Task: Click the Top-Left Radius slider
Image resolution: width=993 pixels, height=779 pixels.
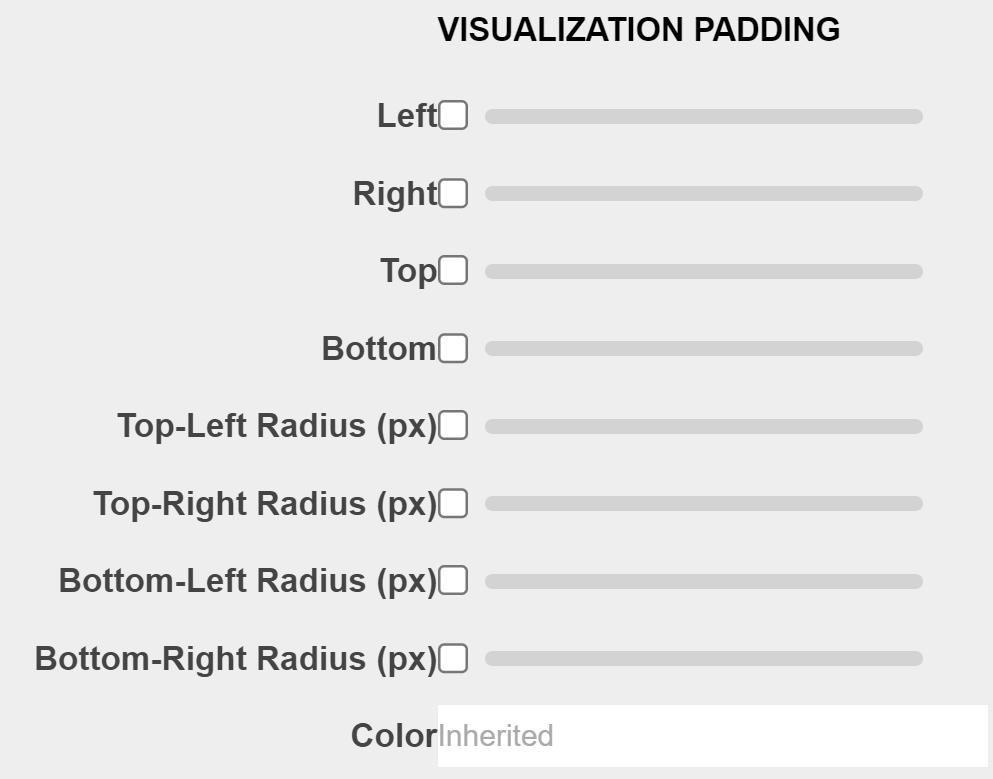Action: (703, 427)
